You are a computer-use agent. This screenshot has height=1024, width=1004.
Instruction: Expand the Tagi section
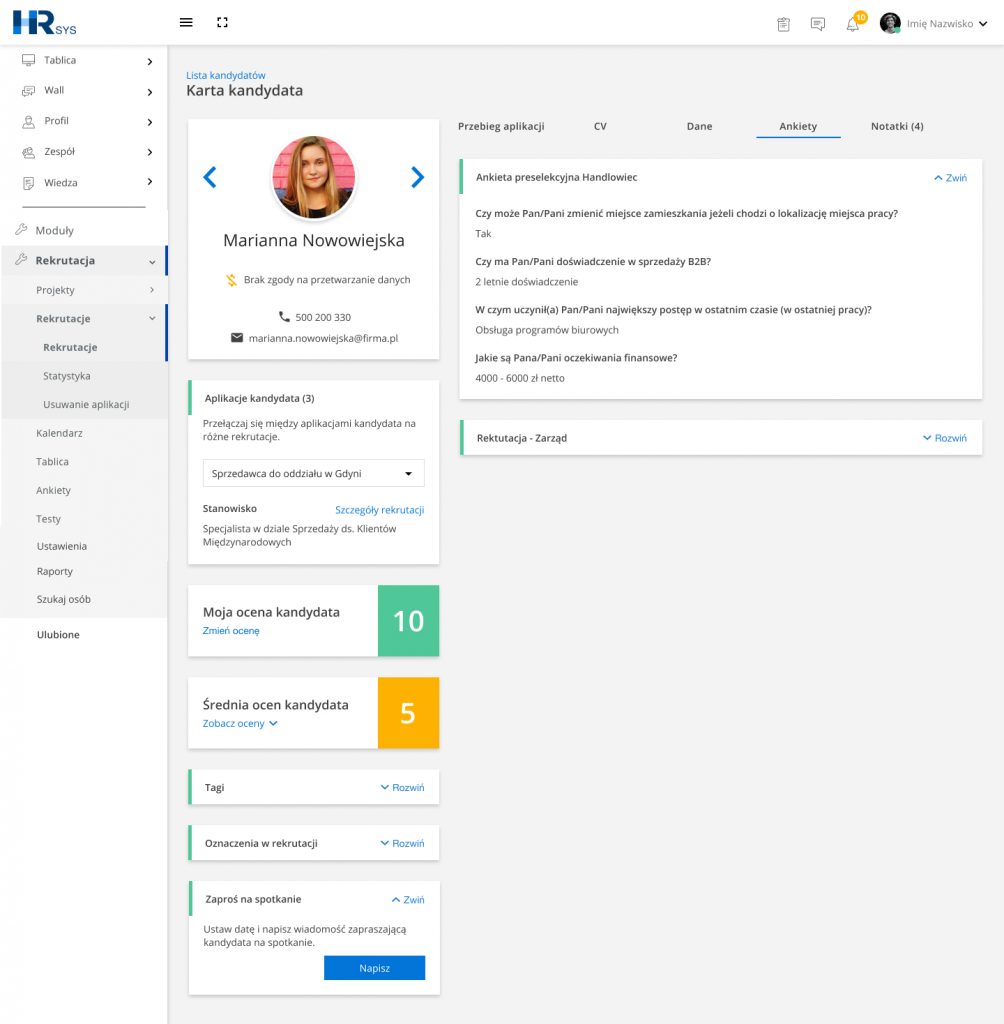(x=402, y=788)
